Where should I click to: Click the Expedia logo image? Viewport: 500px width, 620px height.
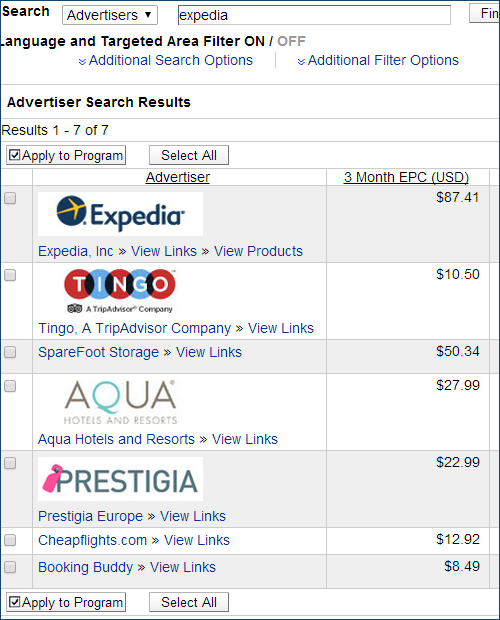click(120, 214)
